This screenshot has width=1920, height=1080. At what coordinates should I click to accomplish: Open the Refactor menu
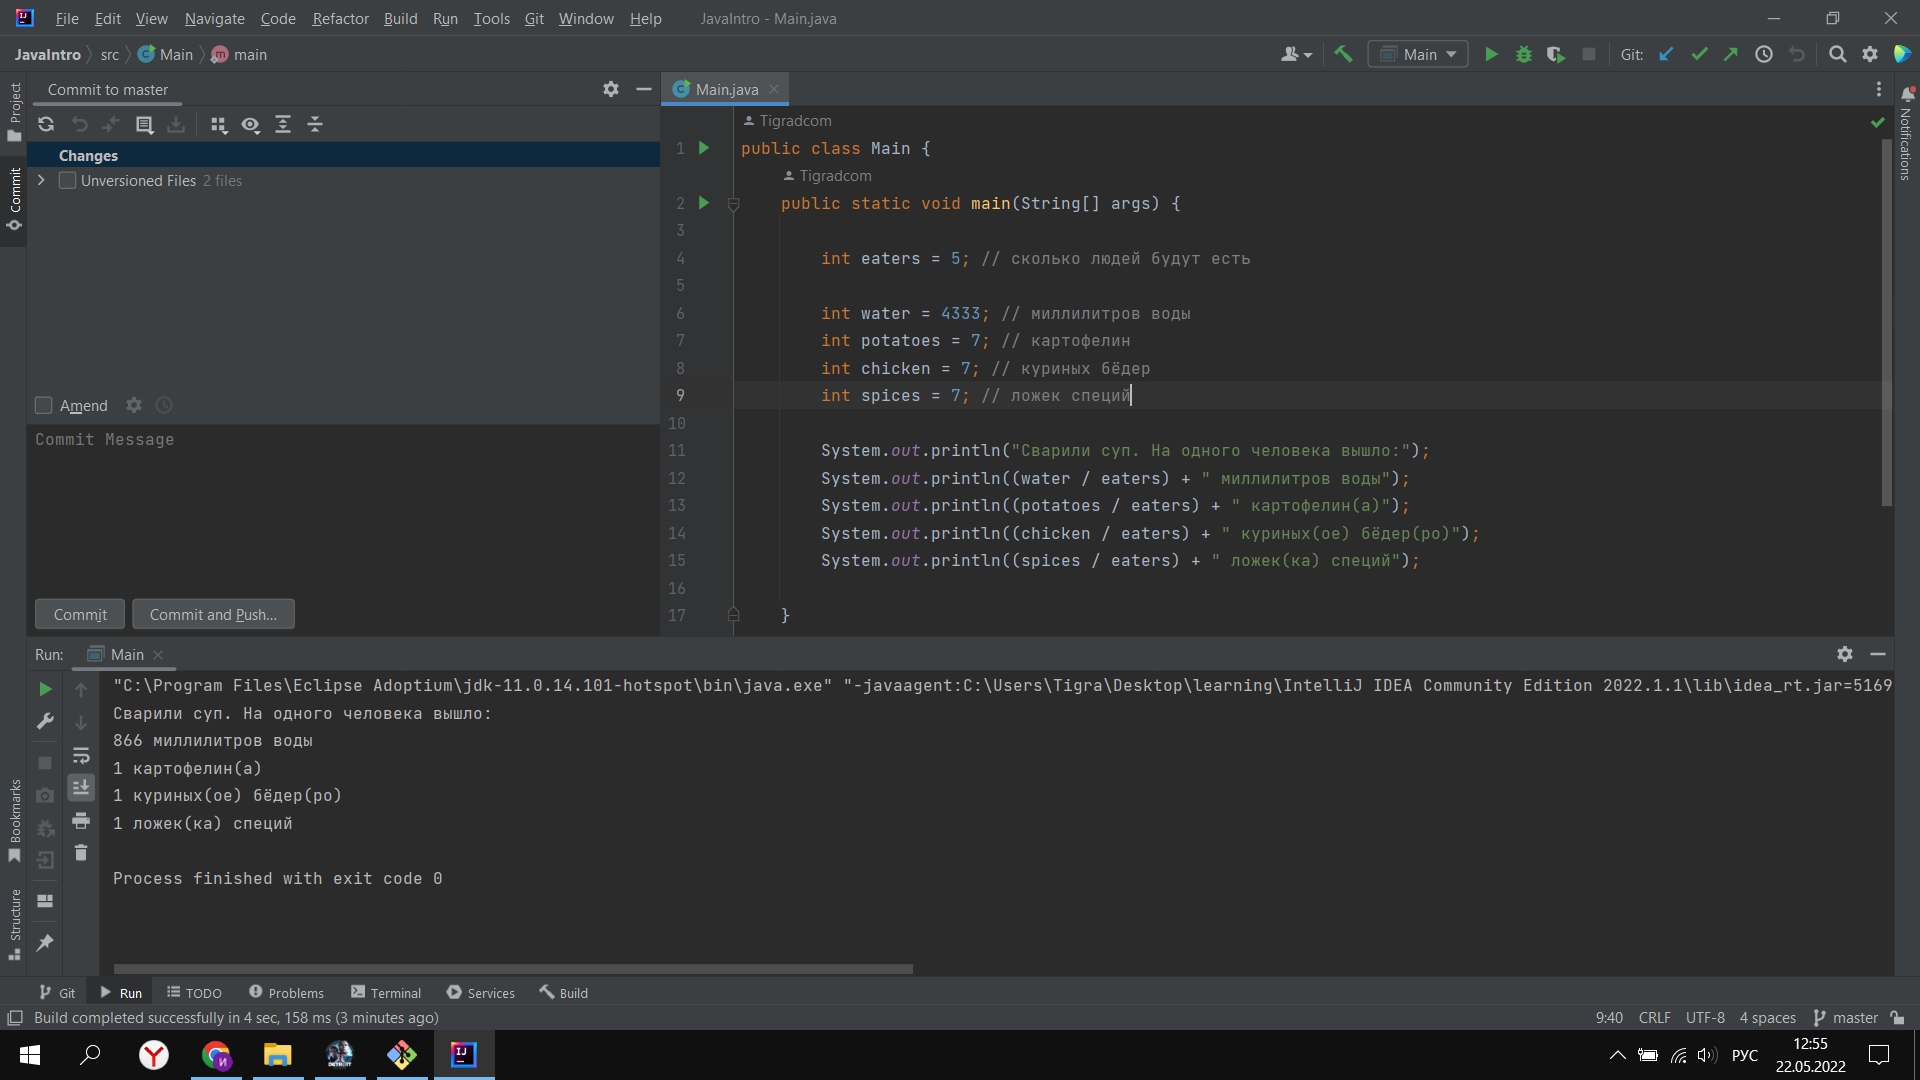click(x=340, y=18)
